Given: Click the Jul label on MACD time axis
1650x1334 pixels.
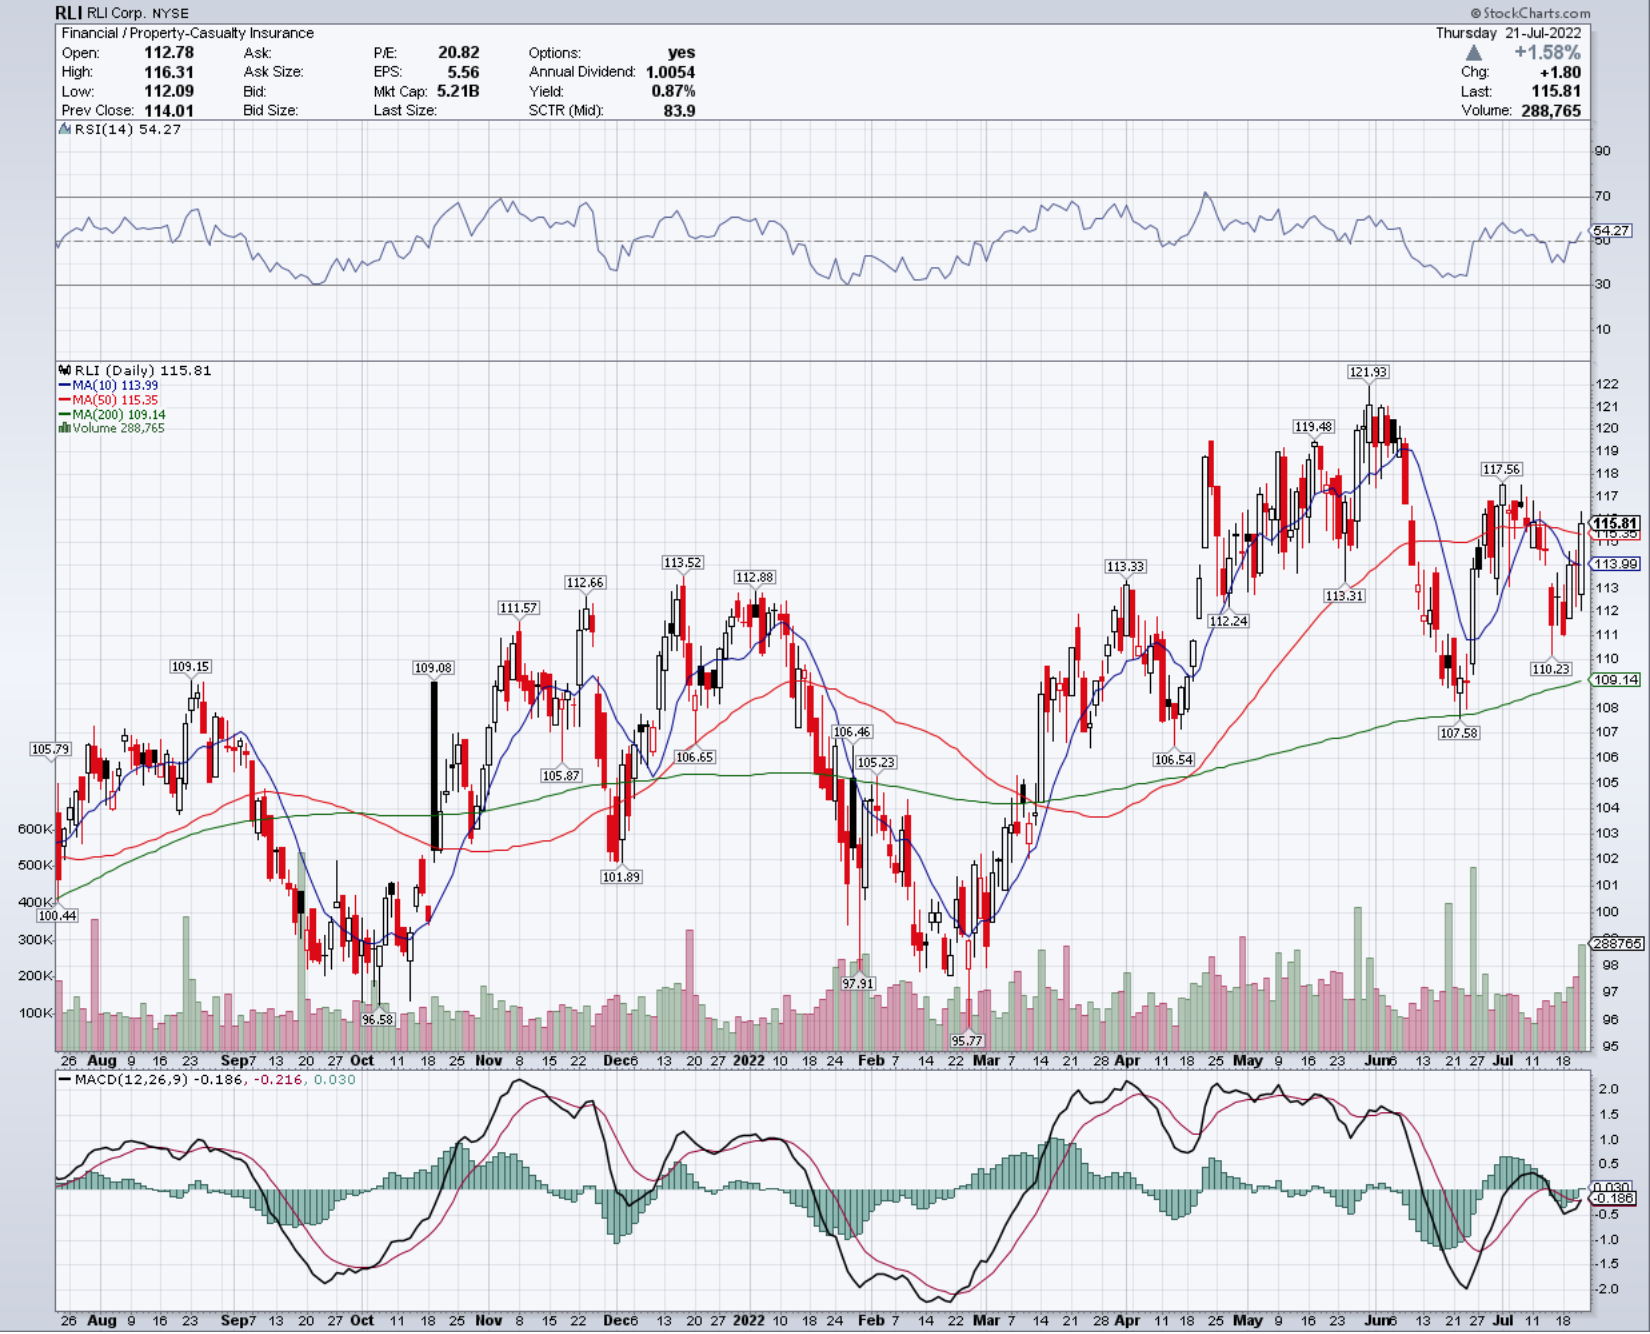Looking at the screenshot, I should point(1503,1320).
